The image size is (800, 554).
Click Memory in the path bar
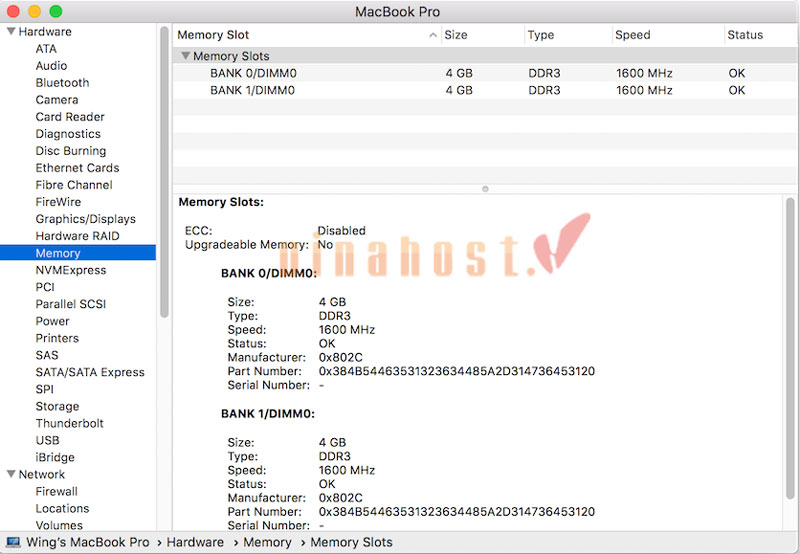(267, 542)
